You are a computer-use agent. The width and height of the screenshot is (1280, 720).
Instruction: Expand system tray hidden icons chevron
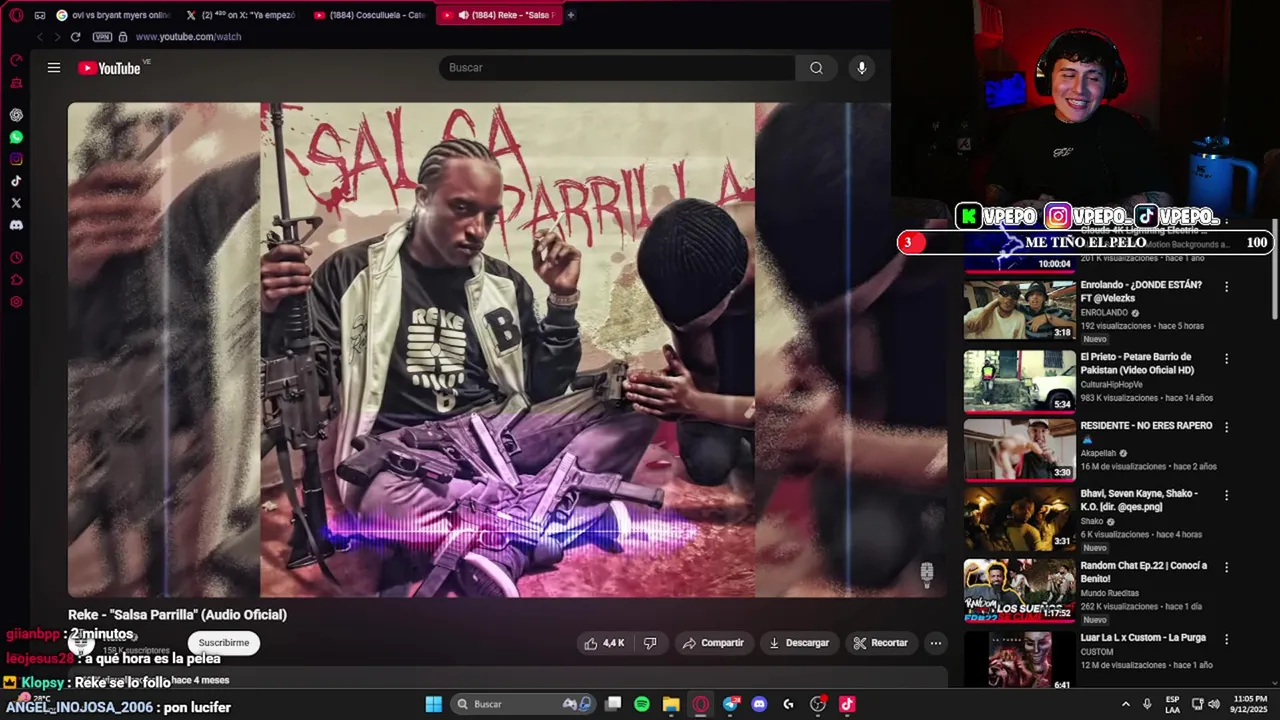(x=1125, y=704)
